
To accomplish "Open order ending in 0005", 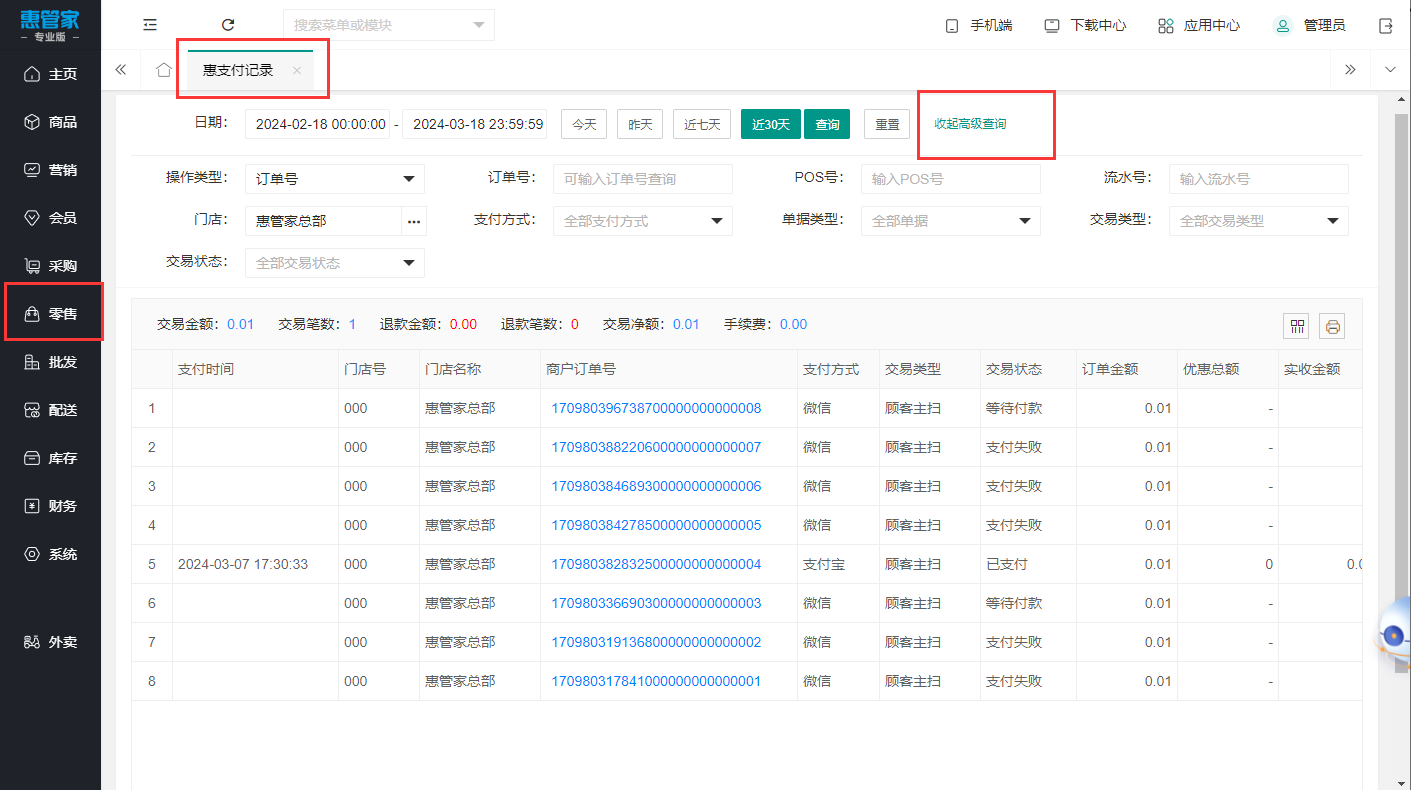I will click(656, 525).
